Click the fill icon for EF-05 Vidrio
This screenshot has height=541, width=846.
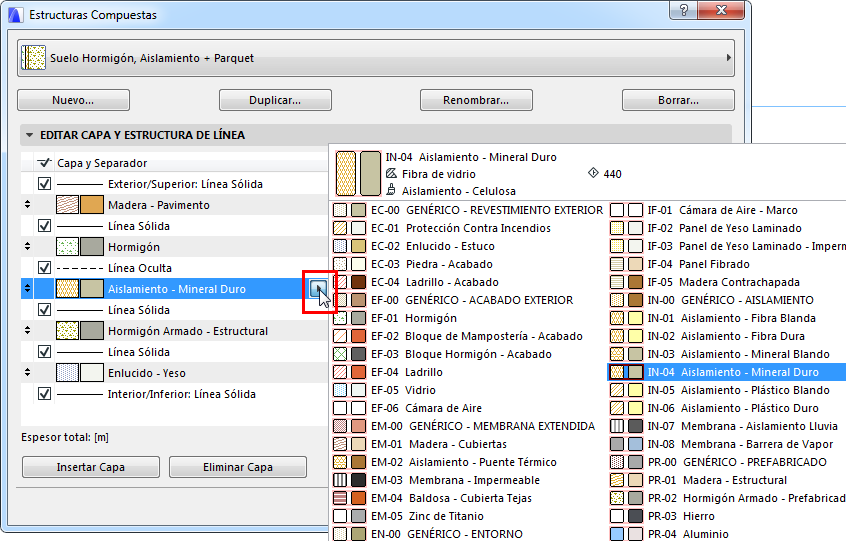[340, 390]
